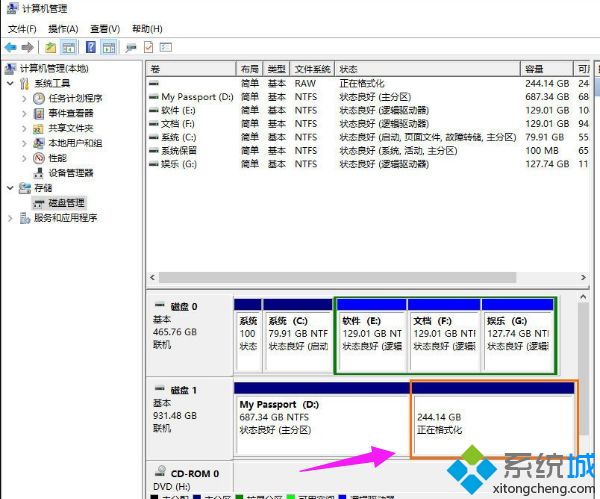Image resolution: width=600 pixels, height=499 pixels.
Task: Open 设备管理器 in the tree
Action: [x=71, y=173]
